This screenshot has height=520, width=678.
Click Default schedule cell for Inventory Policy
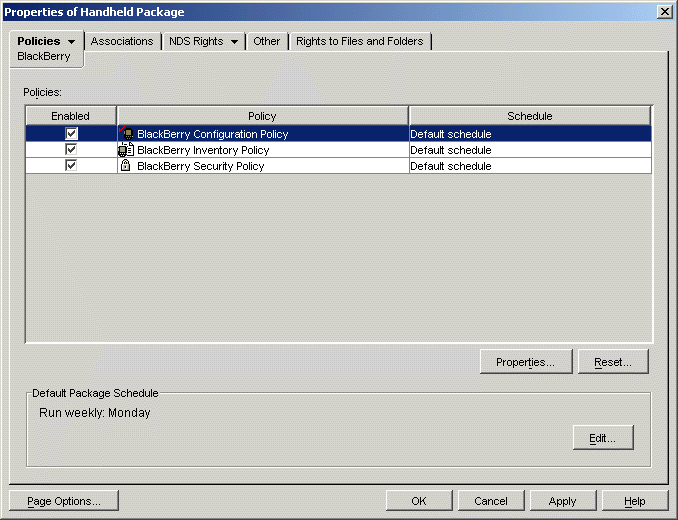pyautogui.click(x=530, y=150)
